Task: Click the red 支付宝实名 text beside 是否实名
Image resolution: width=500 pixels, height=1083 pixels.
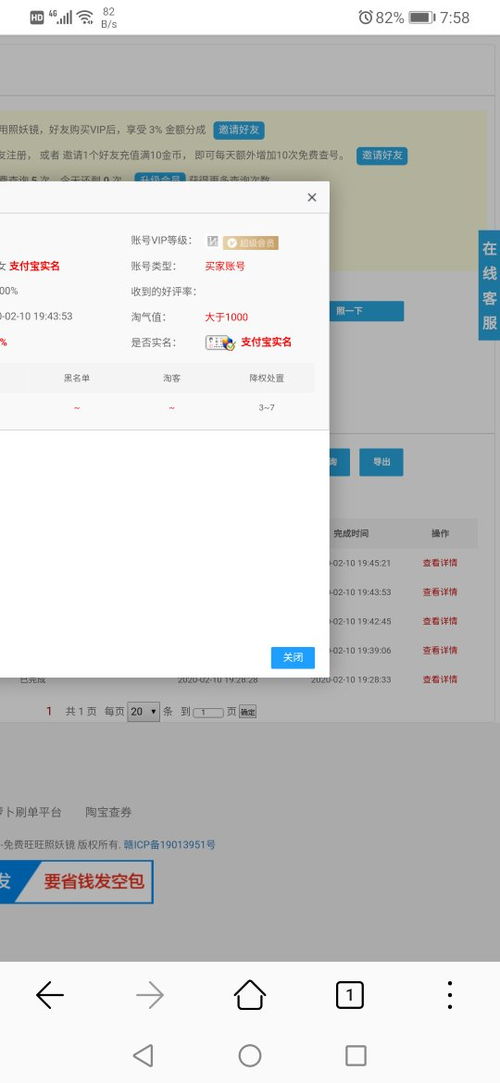Action: tap(267, 343)
